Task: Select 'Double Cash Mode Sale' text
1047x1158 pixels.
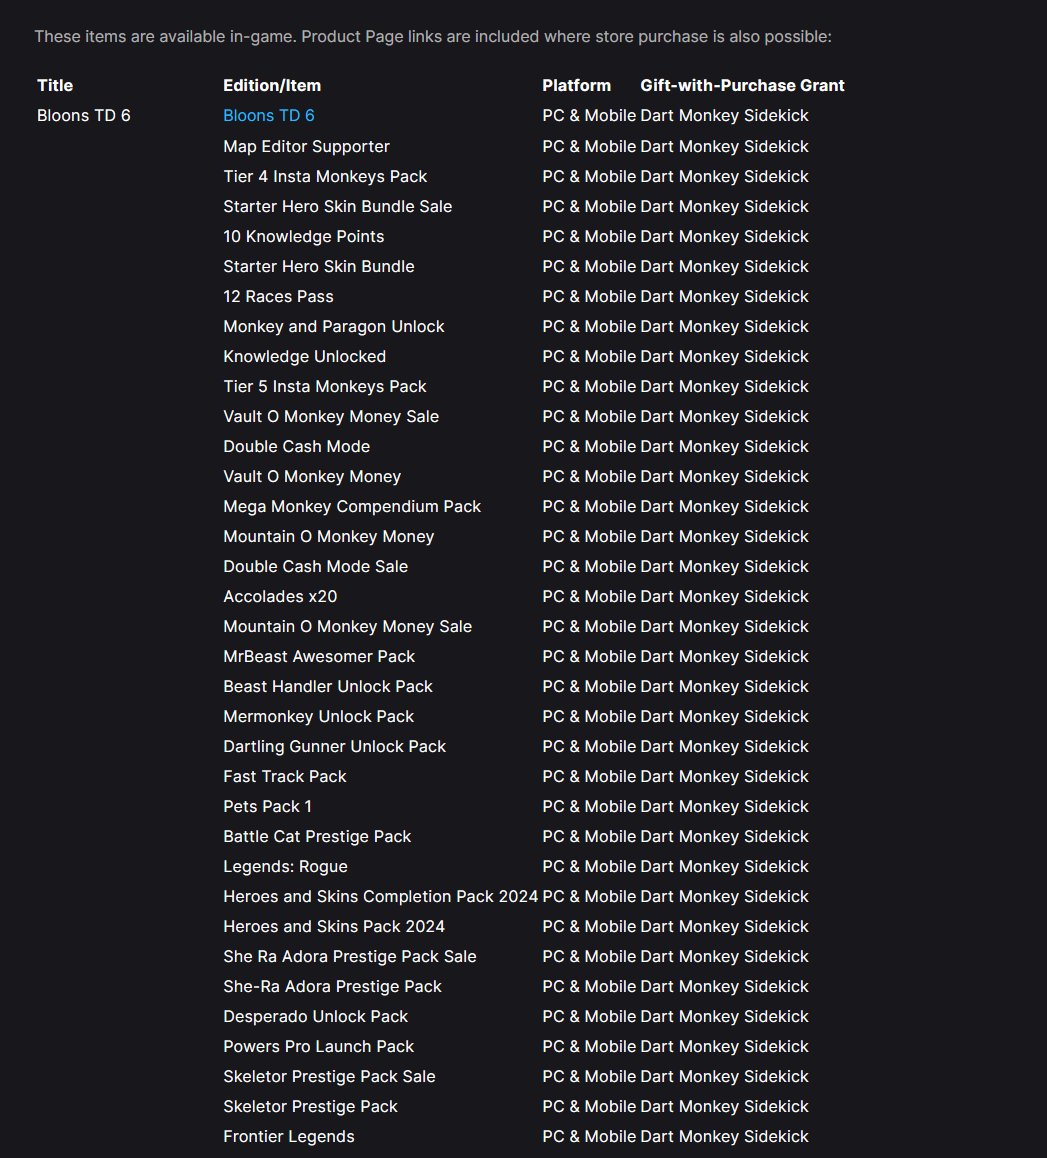Action: pos(315,566)
